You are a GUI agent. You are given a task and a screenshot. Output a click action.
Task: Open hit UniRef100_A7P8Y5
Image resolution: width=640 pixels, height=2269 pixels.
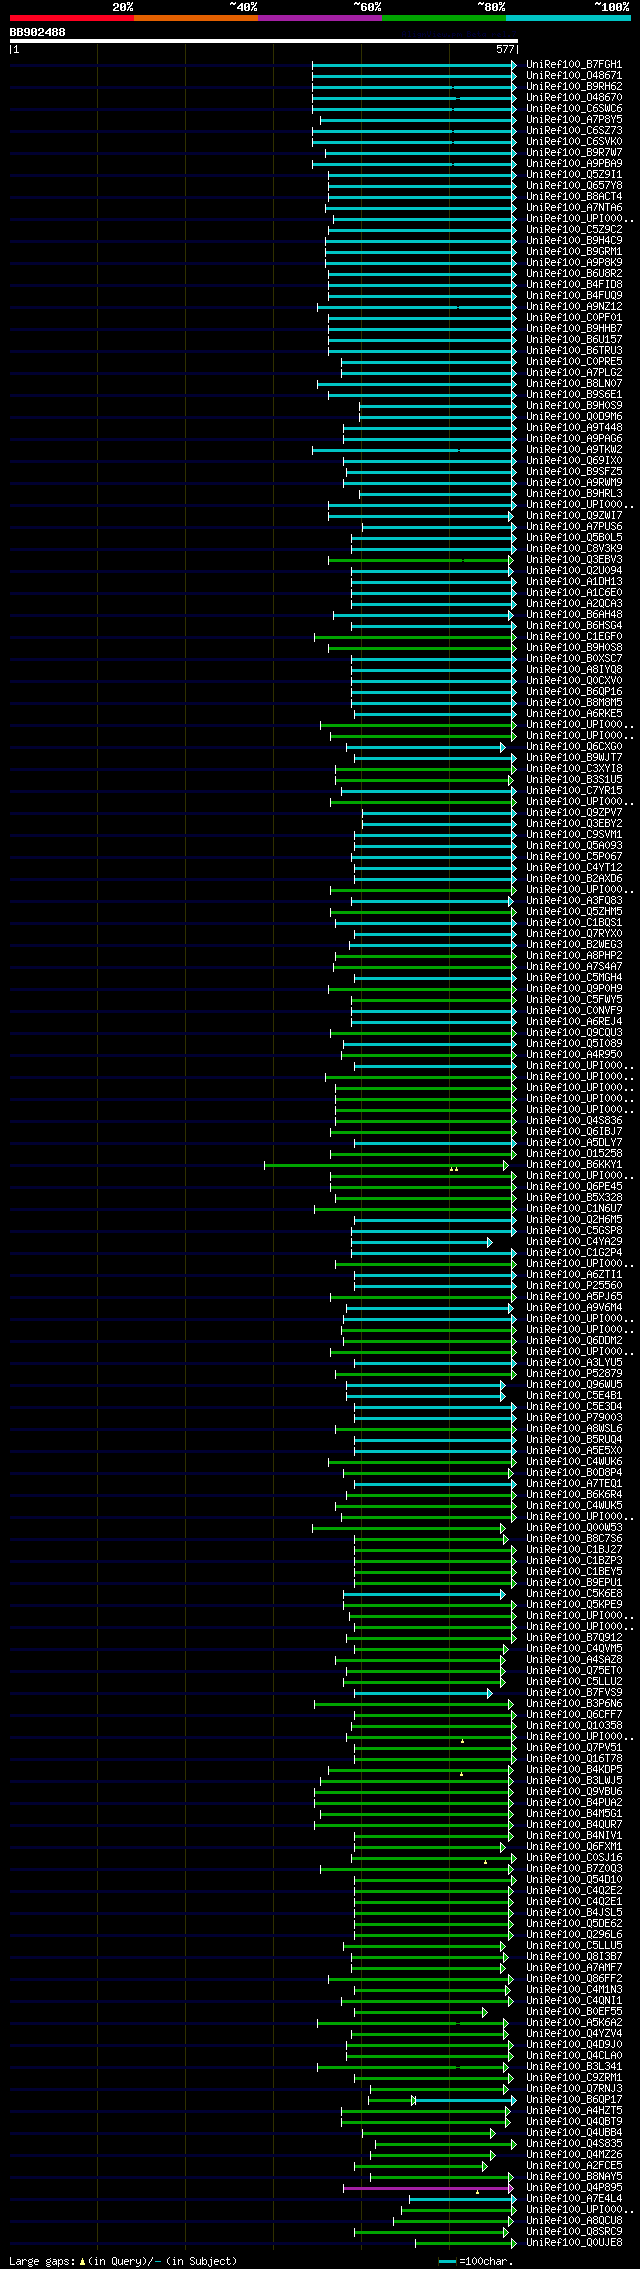point(574,119)
